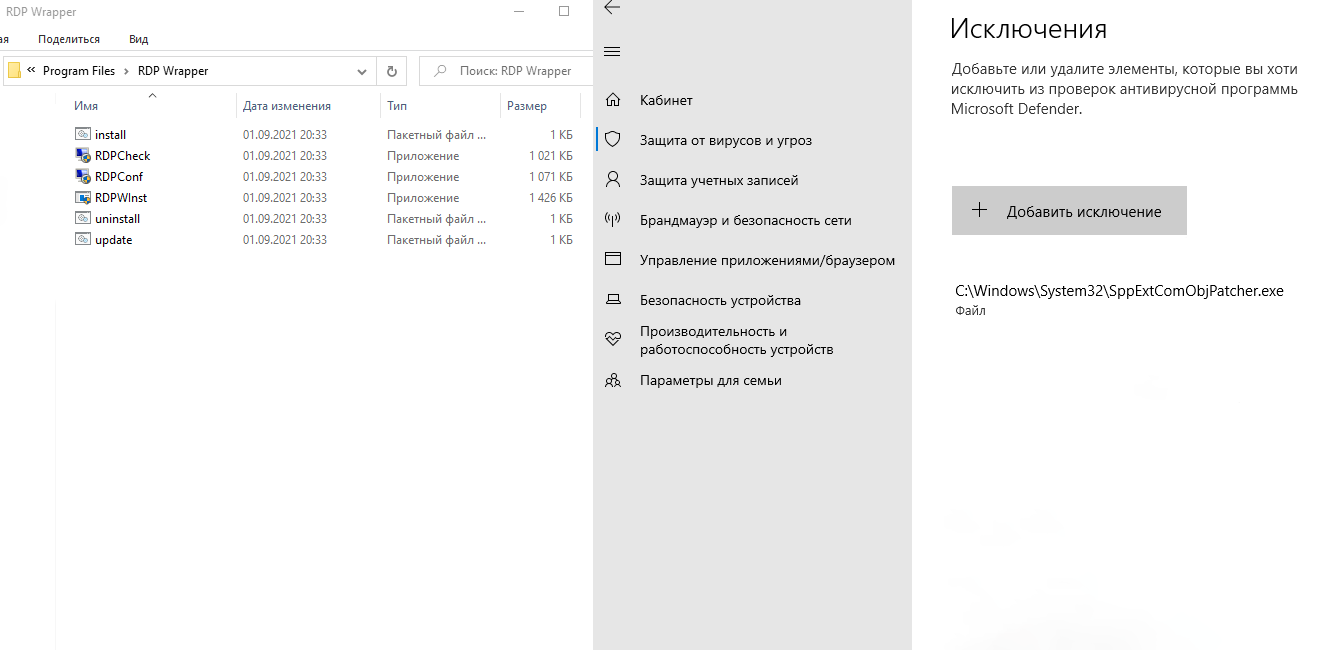Open the hamburger navigation menu
Image resolution: width=1317 pixels, height=650 pixels.
(613, 51)
